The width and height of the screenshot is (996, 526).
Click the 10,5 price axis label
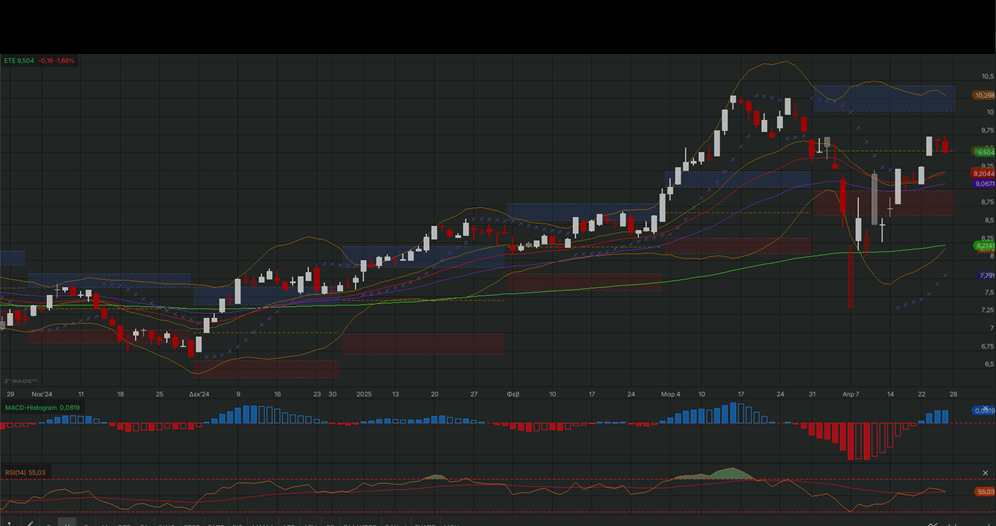[988, 76]
